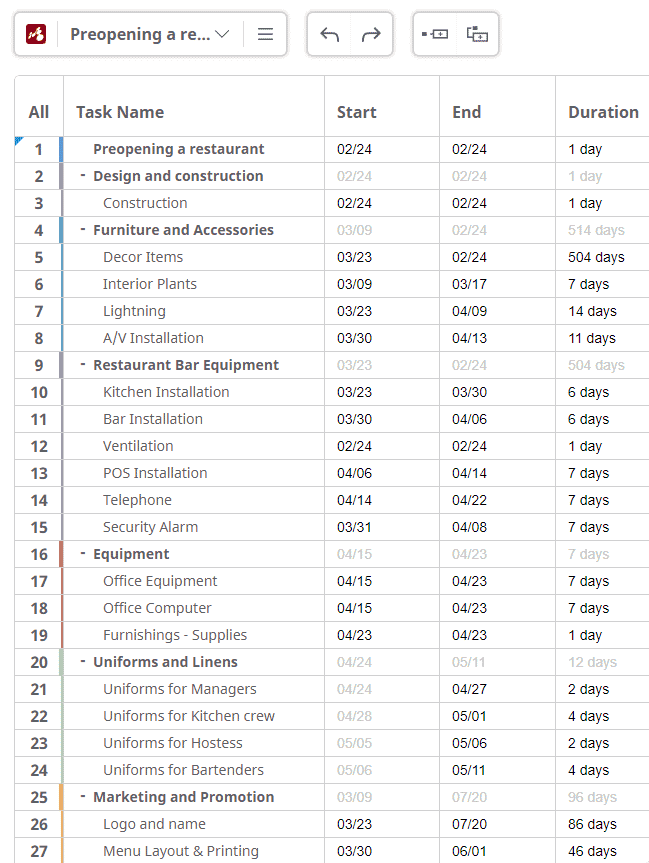Viewport: 649px width, 863px height.
Task: Click row number 1
Action: click(39, 149)
